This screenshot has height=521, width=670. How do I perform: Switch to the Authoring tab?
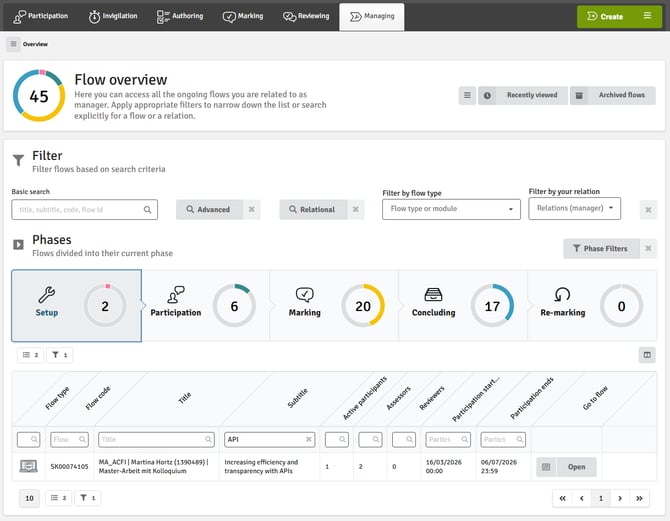tap(180, 16)
